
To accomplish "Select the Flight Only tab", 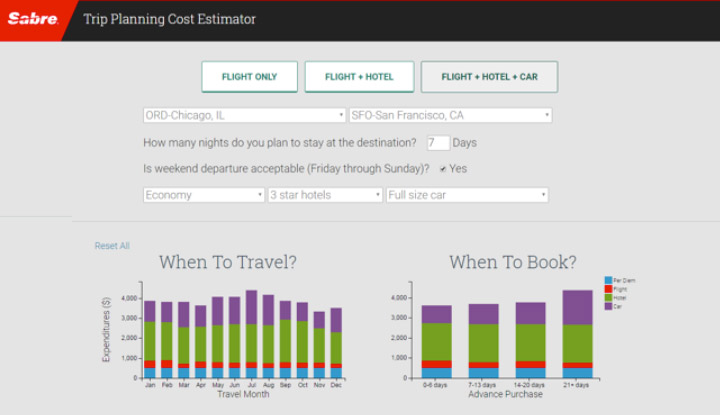I will coord(249,77).
